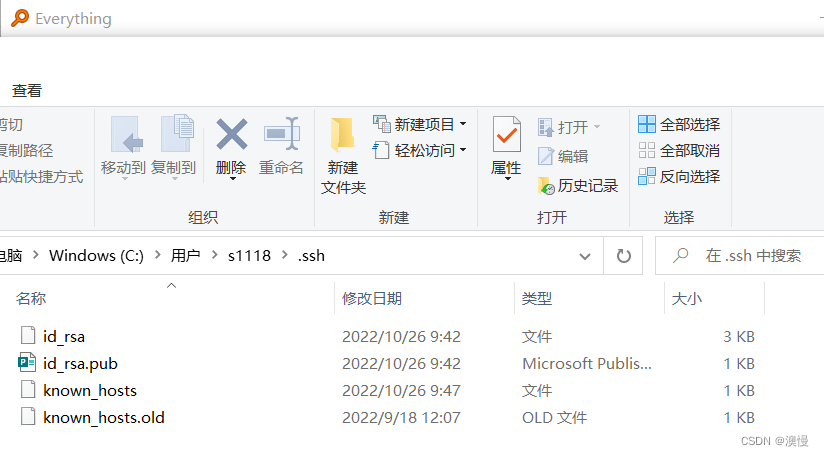Expand the chevron after Windows (C:)
The width and height of the screenshot is (824, 456).
pyautogui.click(x=157, y=255)
